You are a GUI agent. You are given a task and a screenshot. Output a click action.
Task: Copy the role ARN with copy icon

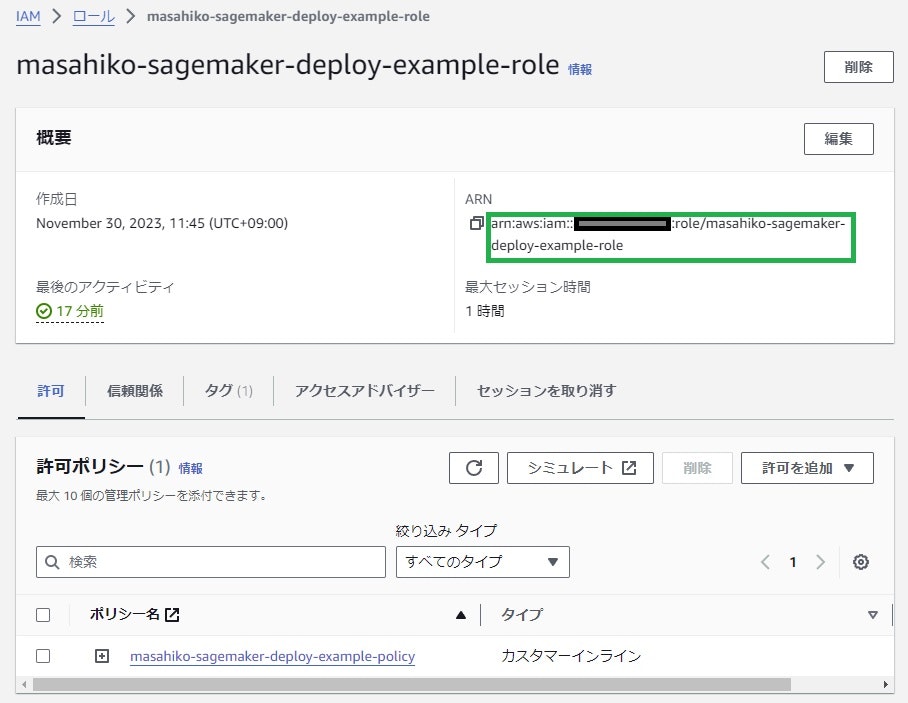pos(476,223)
